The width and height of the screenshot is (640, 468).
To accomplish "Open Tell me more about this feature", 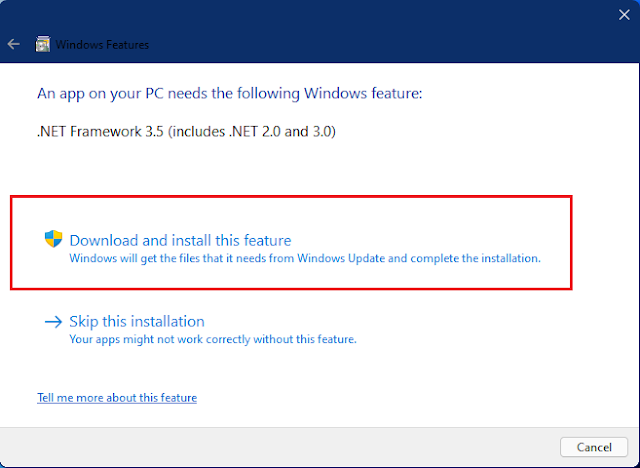I will [117, 398].
